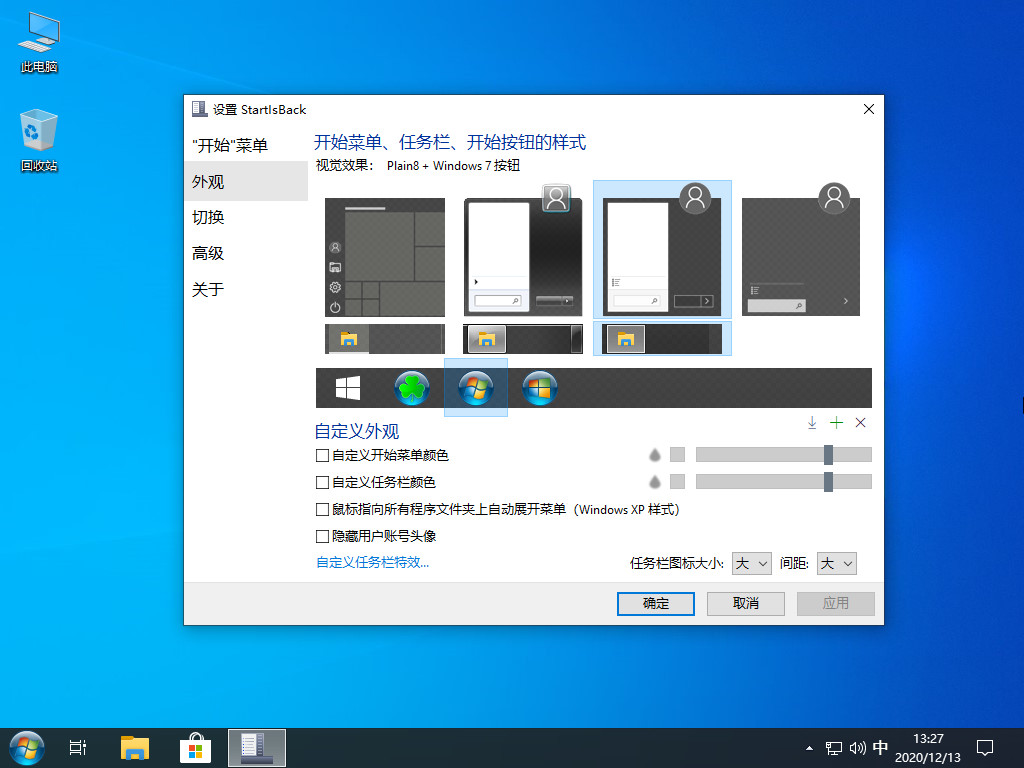Open the 自定义任务栏特效 link
Viewport: 1024px width, 768px height.
(372, 562)
